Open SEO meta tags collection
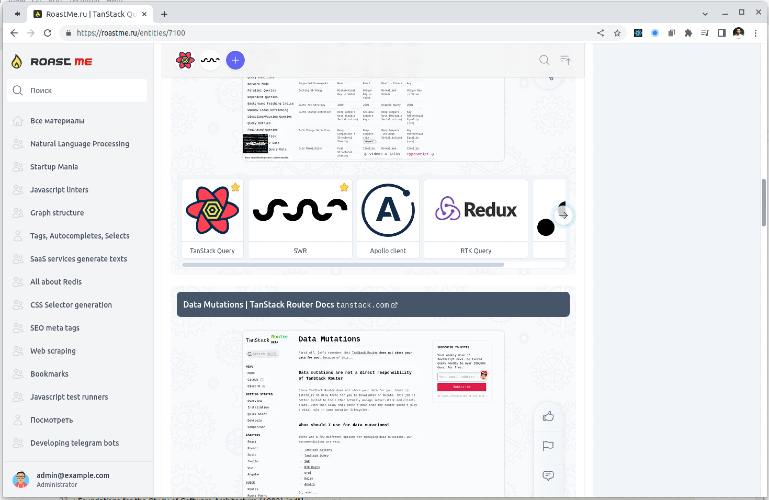Screen dimensions: 769x500 [x=55, y=328]
